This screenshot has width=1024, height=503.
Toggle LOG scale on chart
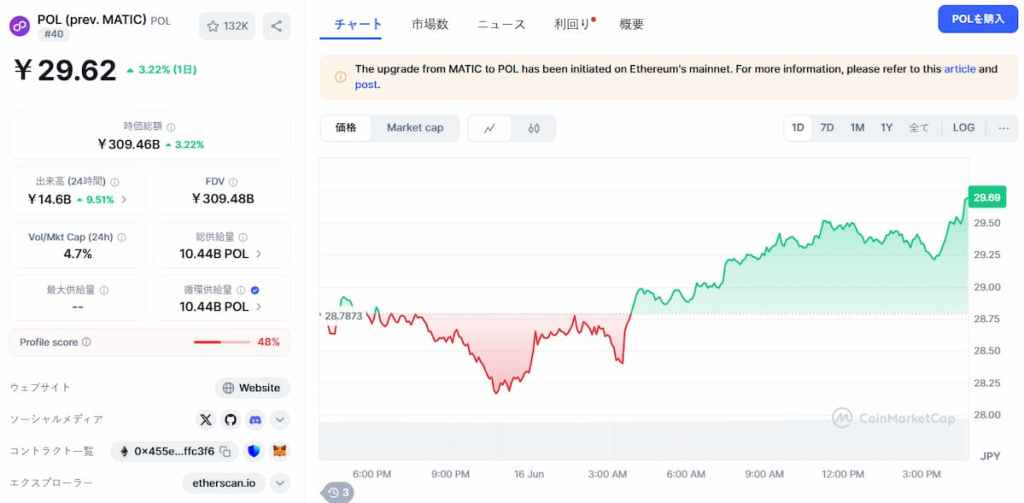click(963, 128)
